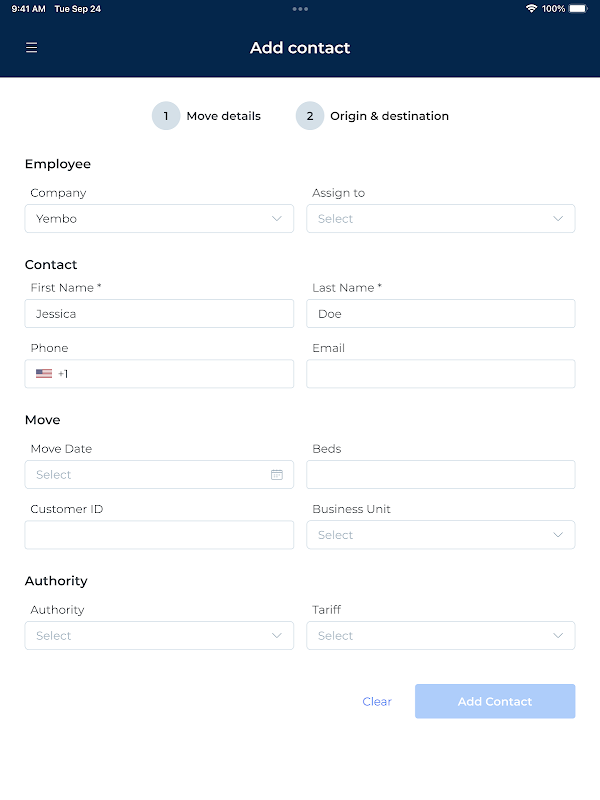The image size is (600, 800).
Task: Click the First Name field containing Jessica
Action: 159,314
